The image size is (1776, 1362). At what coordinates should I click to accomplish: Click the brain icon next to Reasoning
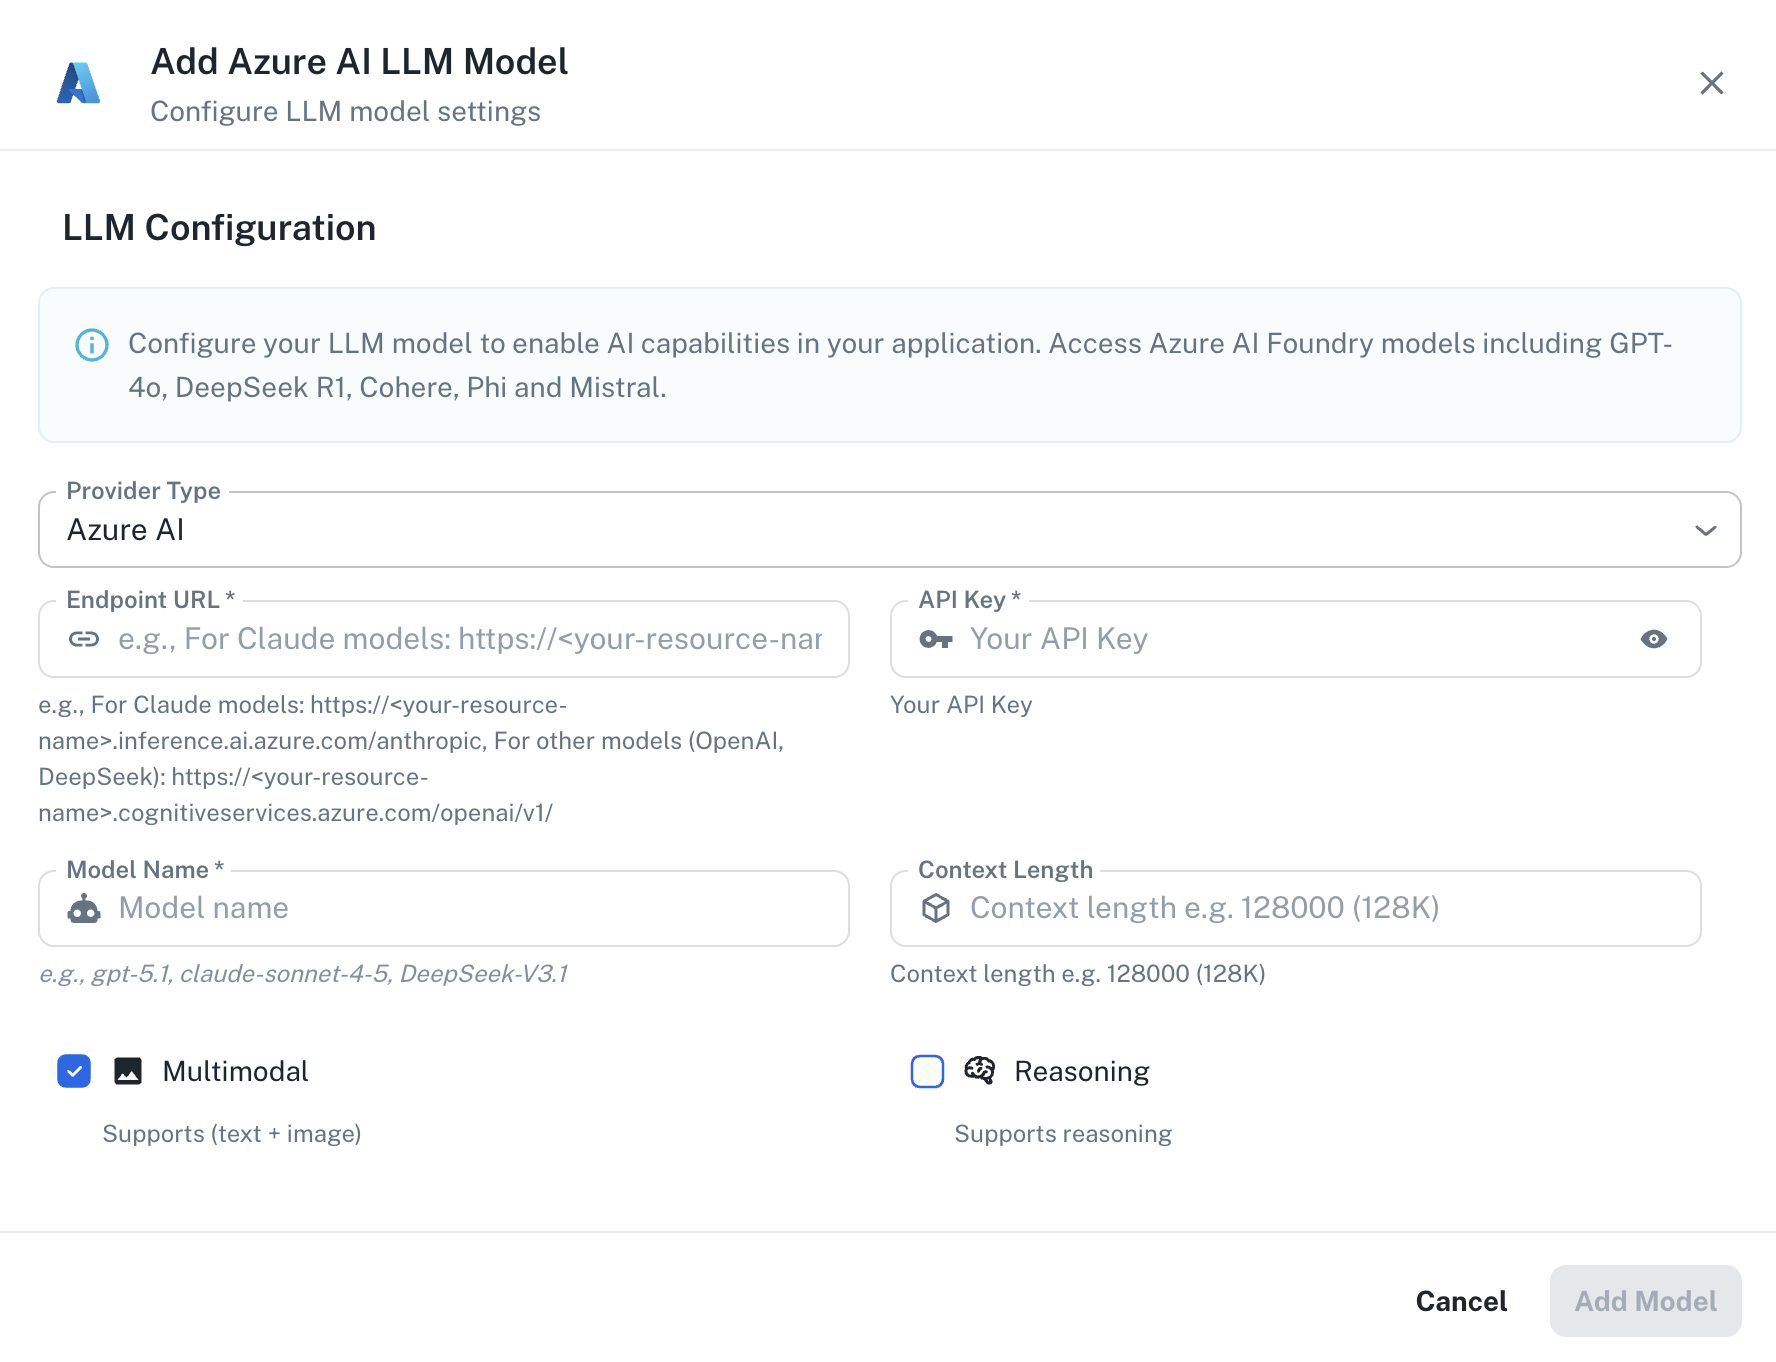click(980, 1071)
